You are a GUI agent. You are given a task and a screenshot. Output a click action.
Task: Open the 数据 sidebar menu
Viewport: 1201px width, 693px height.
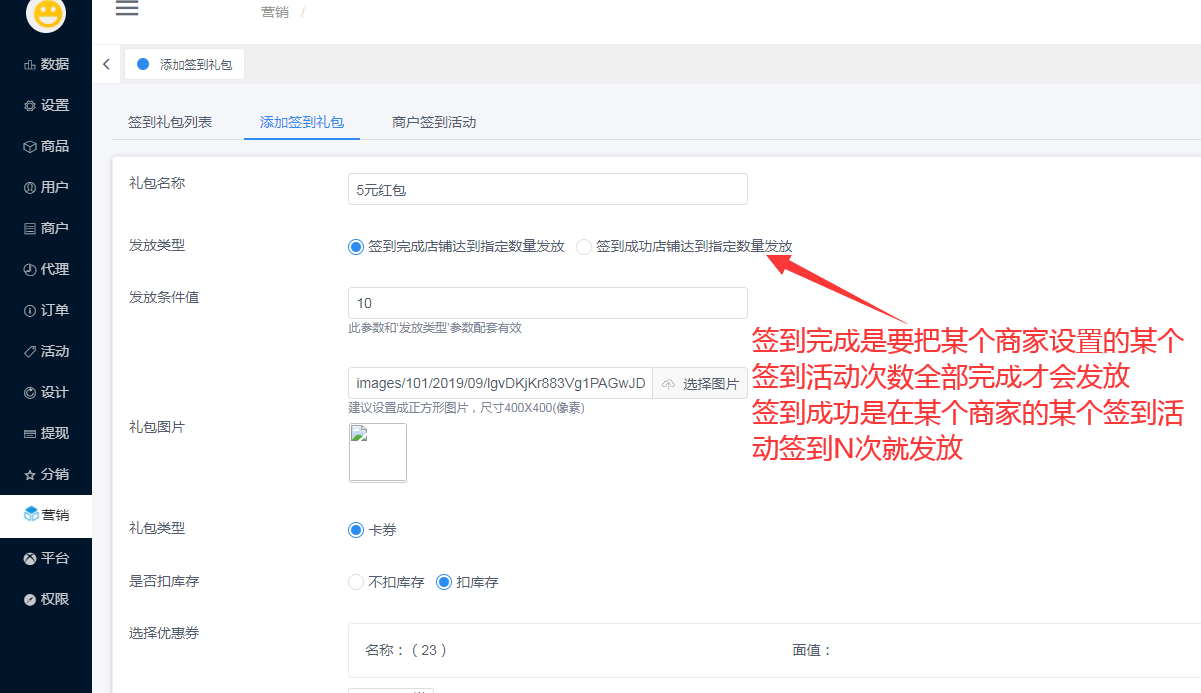click(x=46, y=64)
